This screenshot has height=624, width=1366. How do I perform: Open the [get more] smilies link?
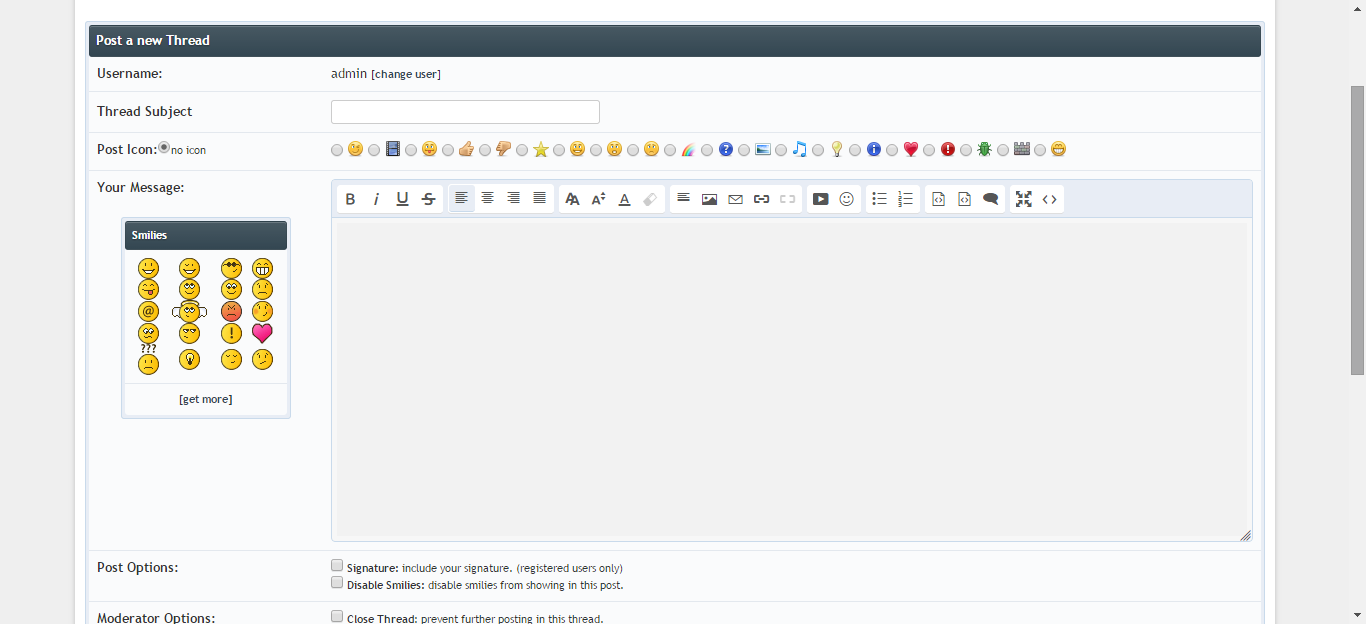click(206, 399)
